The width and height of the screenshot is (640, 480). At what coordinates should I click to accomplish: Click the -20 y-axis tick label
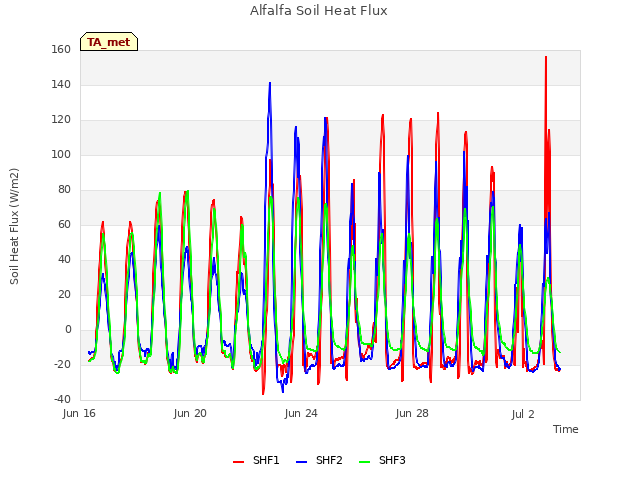(x=62, y=364)
